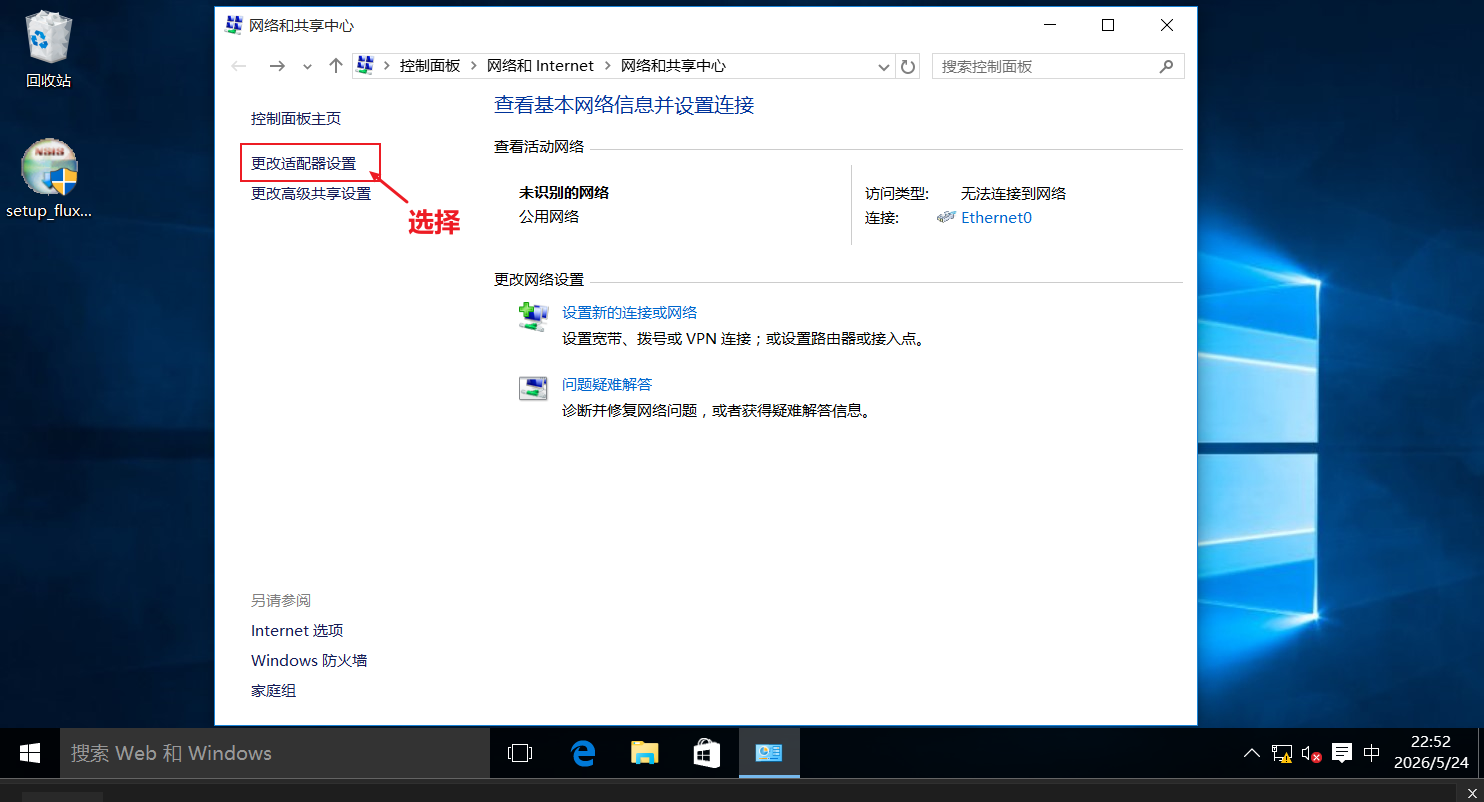Open Action Center notification icon
Viewport: 1484px width, 802px height.
point(1342,753)
